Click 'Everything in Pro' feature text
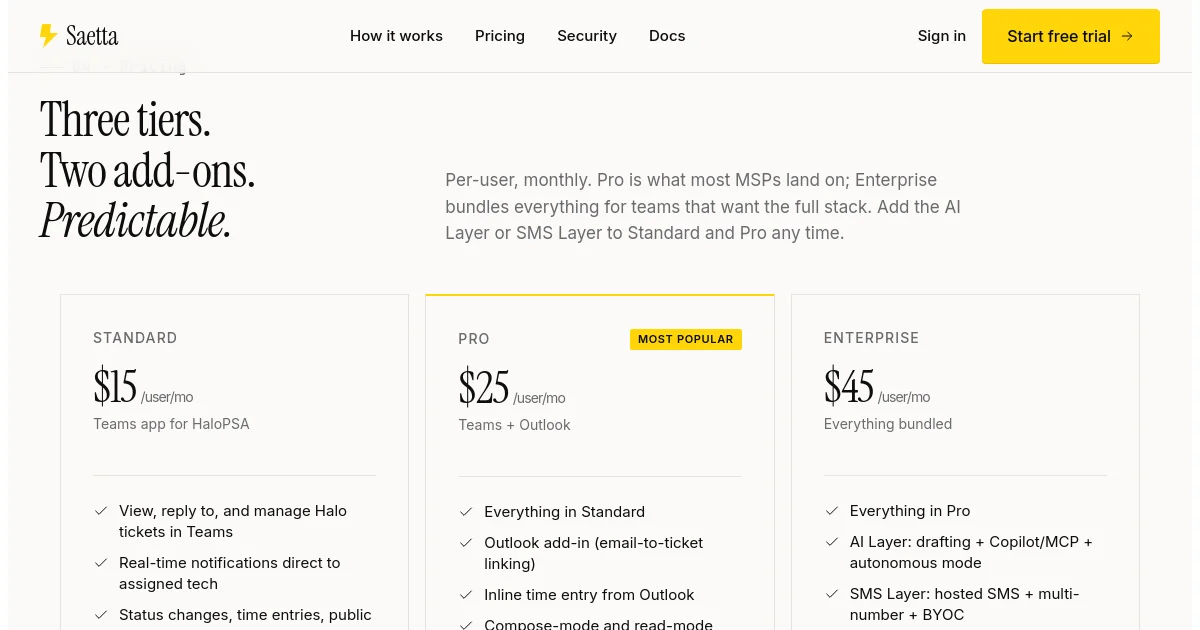Image resolution: width=1200 pixels, height=630 pixels. [x=910, y=511]
